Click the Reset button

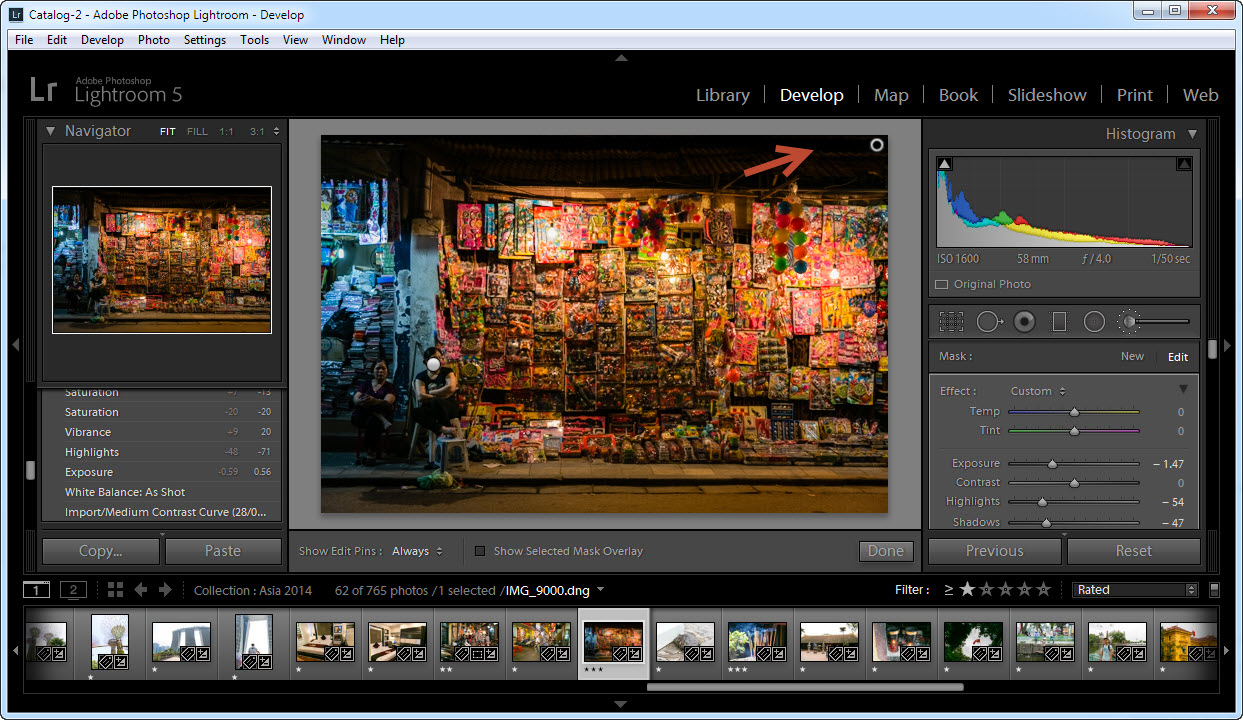click(x=1133, y=551)
